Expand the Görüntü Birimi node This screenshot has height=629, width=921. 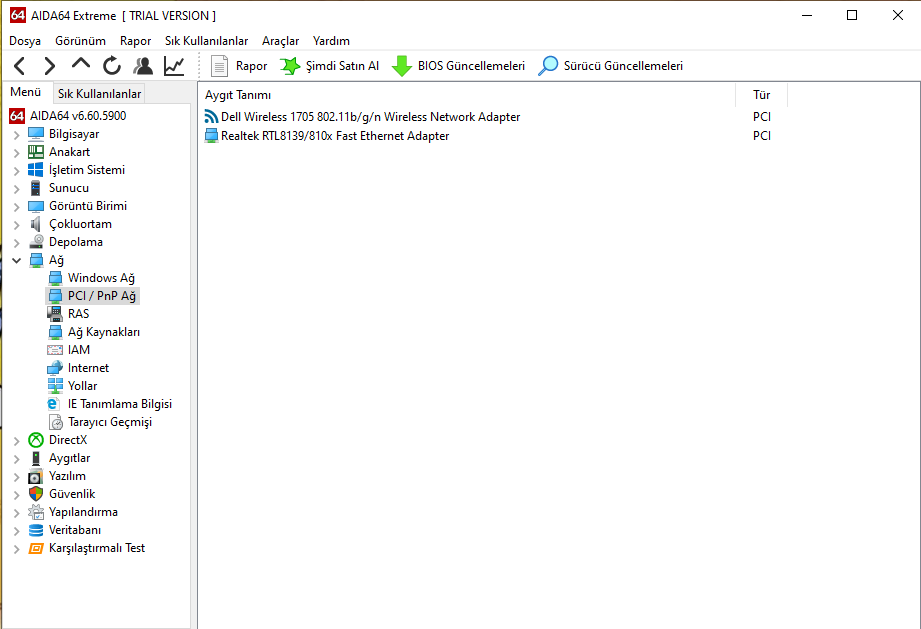tap(16, 207)
